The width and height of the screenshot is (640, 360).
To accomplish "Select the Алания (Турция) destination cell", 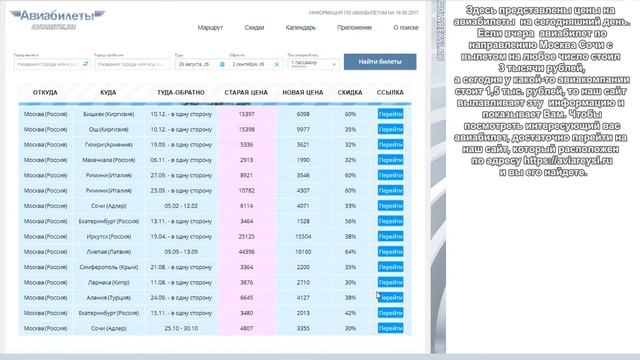I will click(109, 298).
